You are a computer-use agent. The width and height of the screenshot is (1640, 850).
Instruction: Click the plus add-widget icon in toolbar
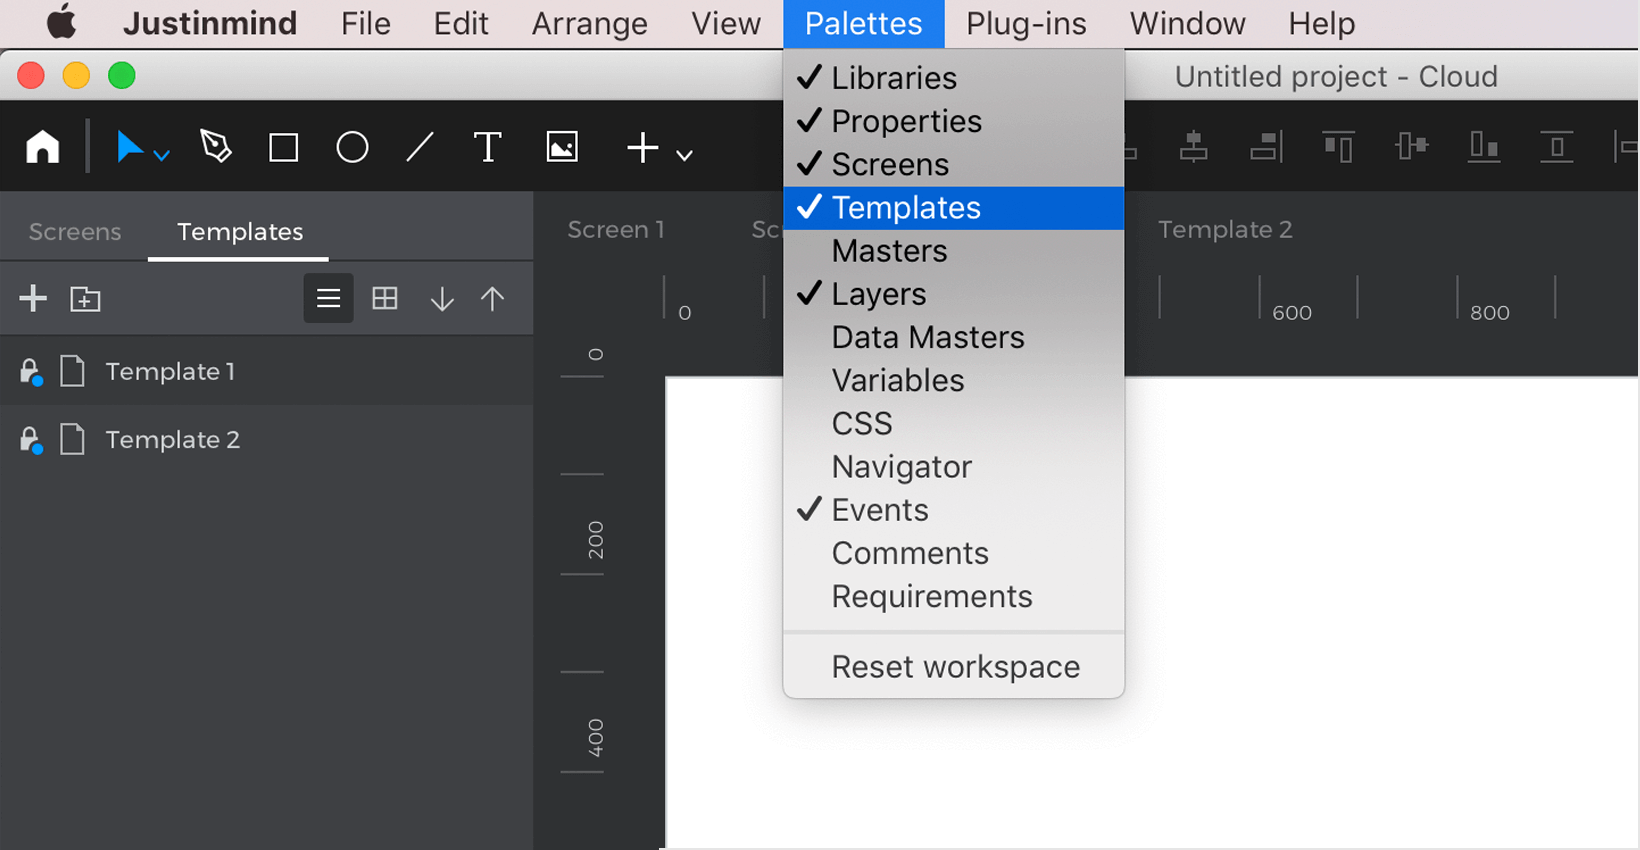[x=642, y=148]
